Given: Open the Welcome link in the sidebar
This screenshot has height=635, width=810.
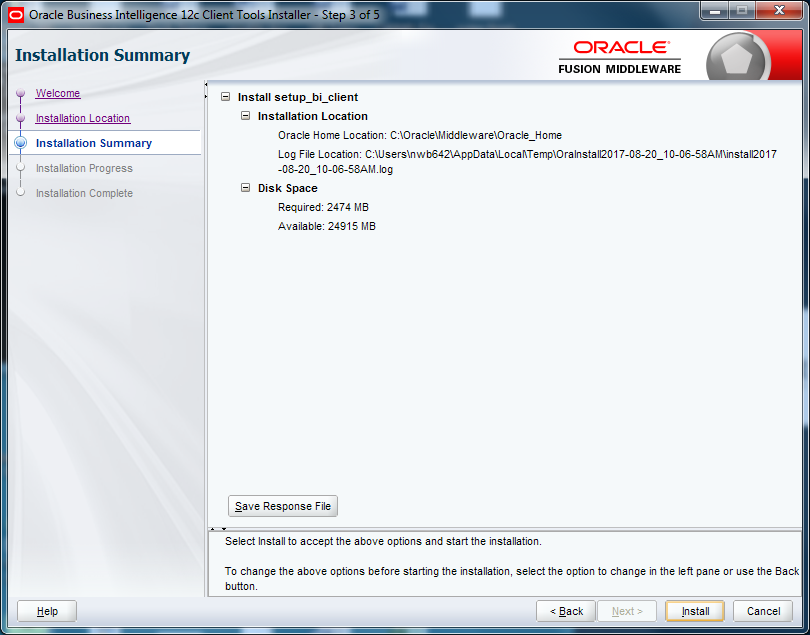Looking at the screenshot, I should coord(57,93).
